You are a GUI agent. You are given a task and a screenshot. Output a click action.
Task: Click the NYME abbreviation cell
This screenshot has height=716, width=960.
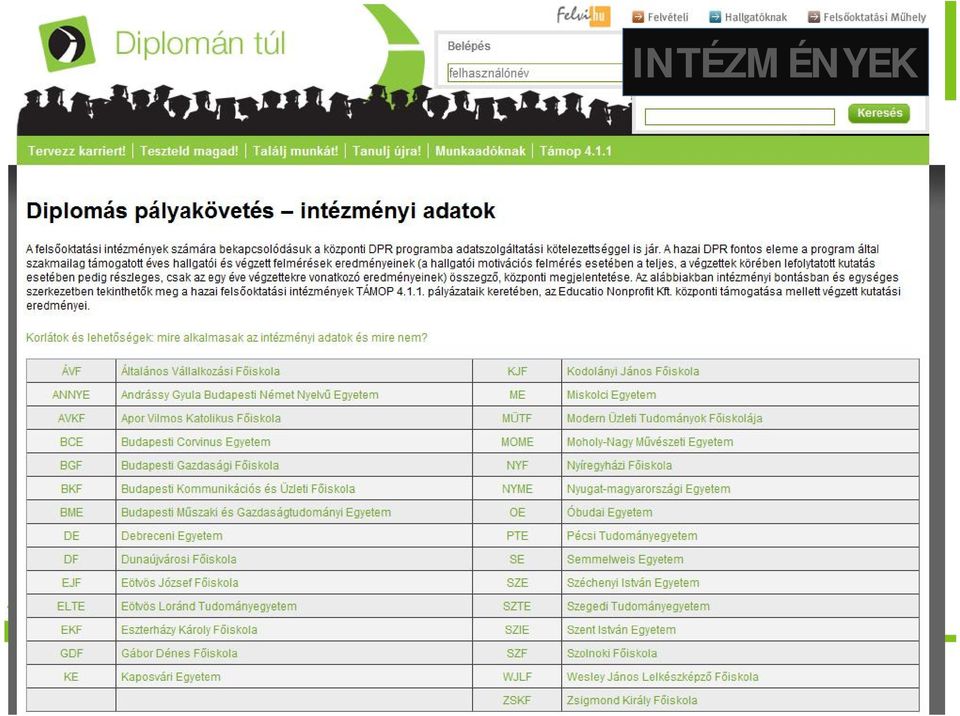[x=517, y=489]
